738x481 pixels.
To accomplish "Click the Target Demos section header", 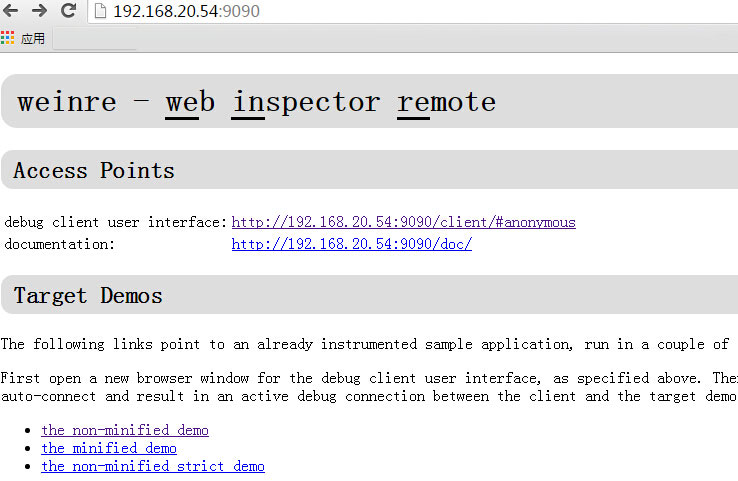I will (x=88, y=296).
